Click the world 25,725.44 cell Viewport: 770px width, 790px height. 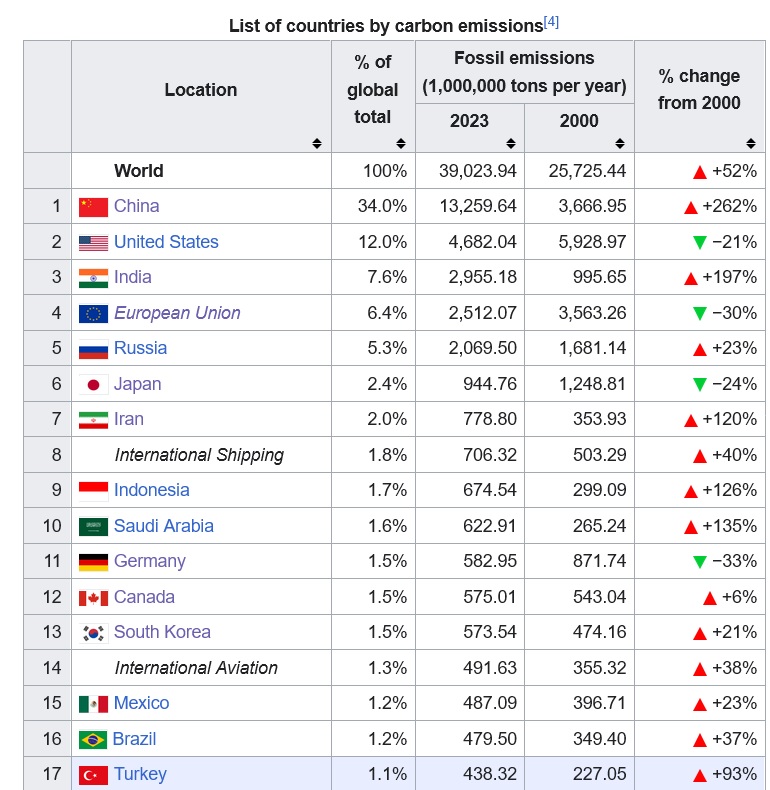579,171
